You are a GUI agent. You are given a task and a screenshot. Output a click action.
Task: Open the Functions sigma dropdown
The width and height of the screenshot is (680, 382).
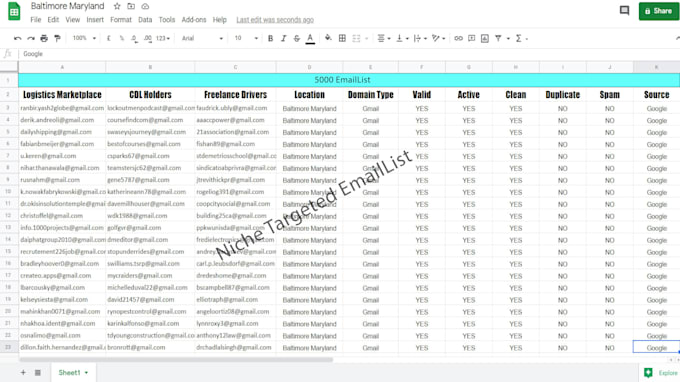(x=521, y=38)
